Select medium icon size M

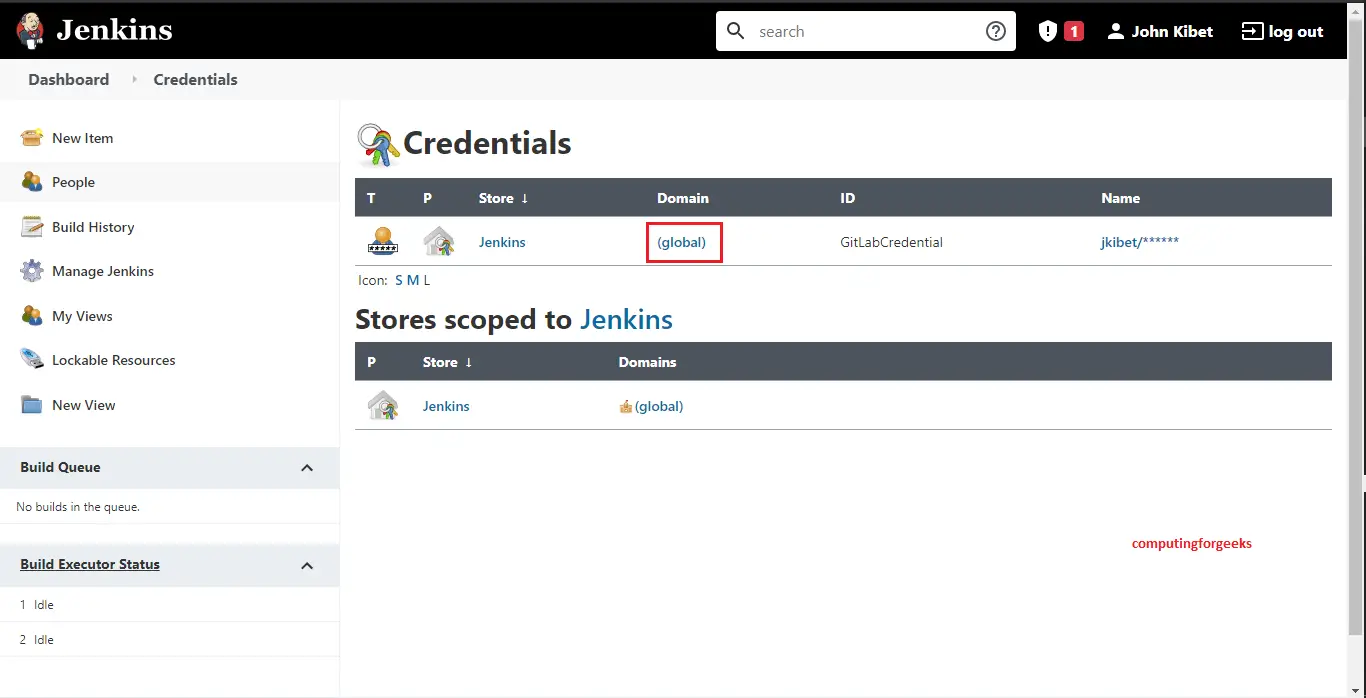point(413,281)
